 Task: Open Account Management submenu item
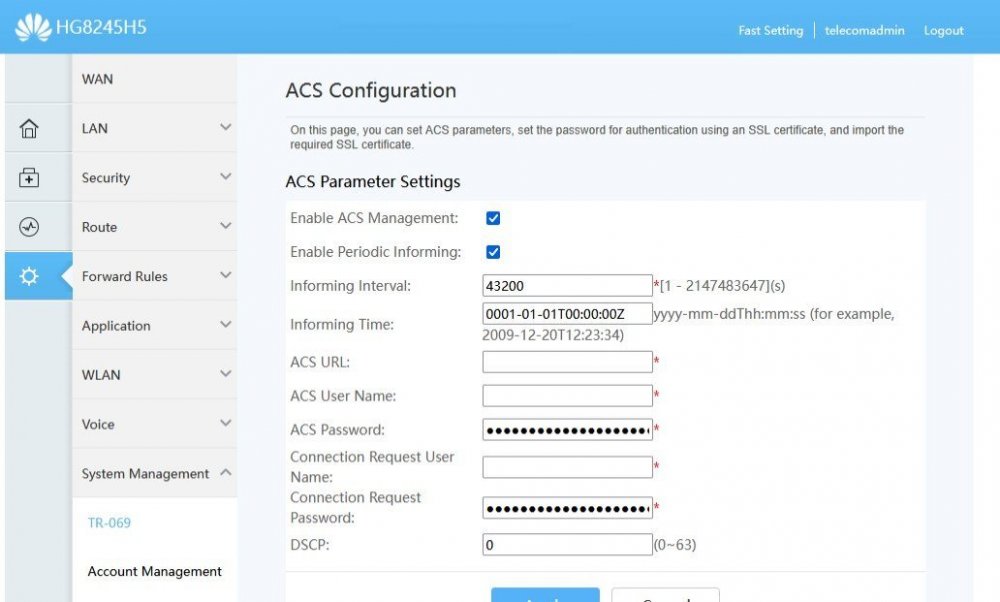(155, 572)
